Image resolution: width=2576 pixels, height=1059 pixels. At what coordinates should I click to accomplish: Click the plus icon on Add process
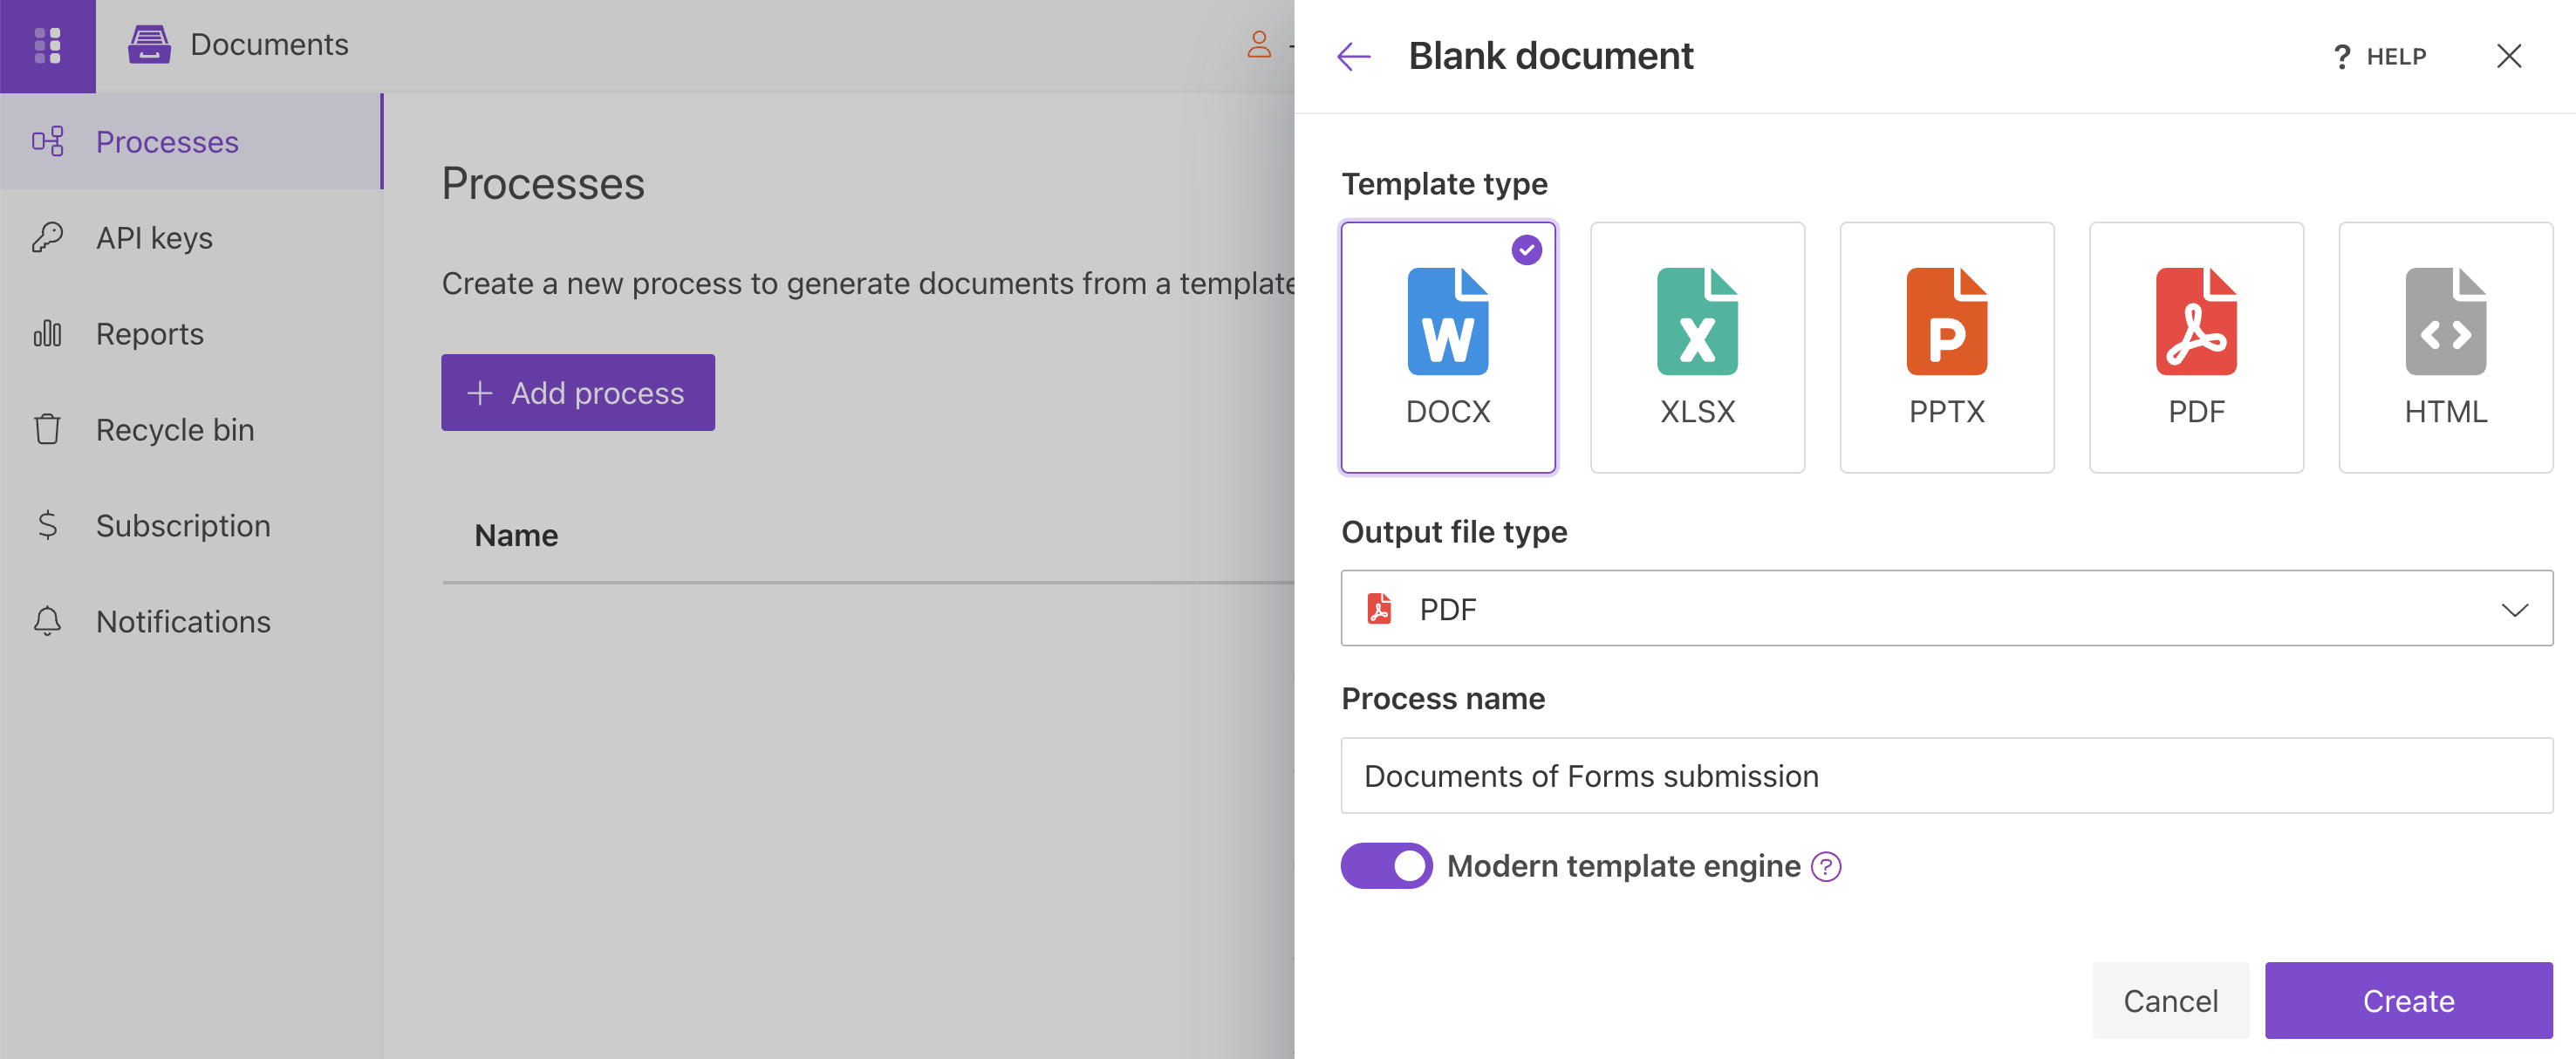(480, 393)
